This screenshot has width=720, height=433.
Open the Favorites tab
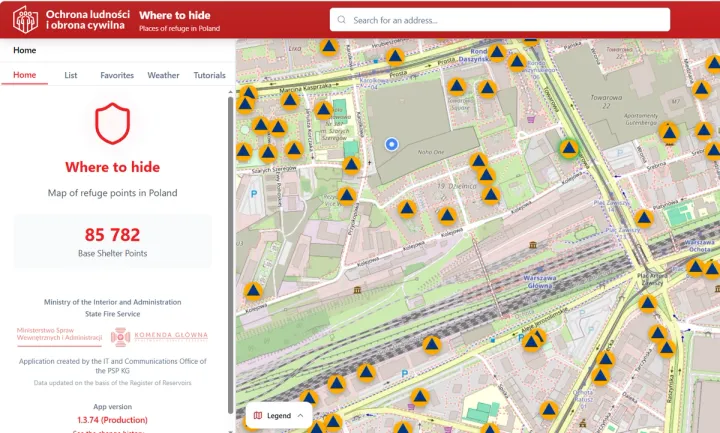[117, 75]
